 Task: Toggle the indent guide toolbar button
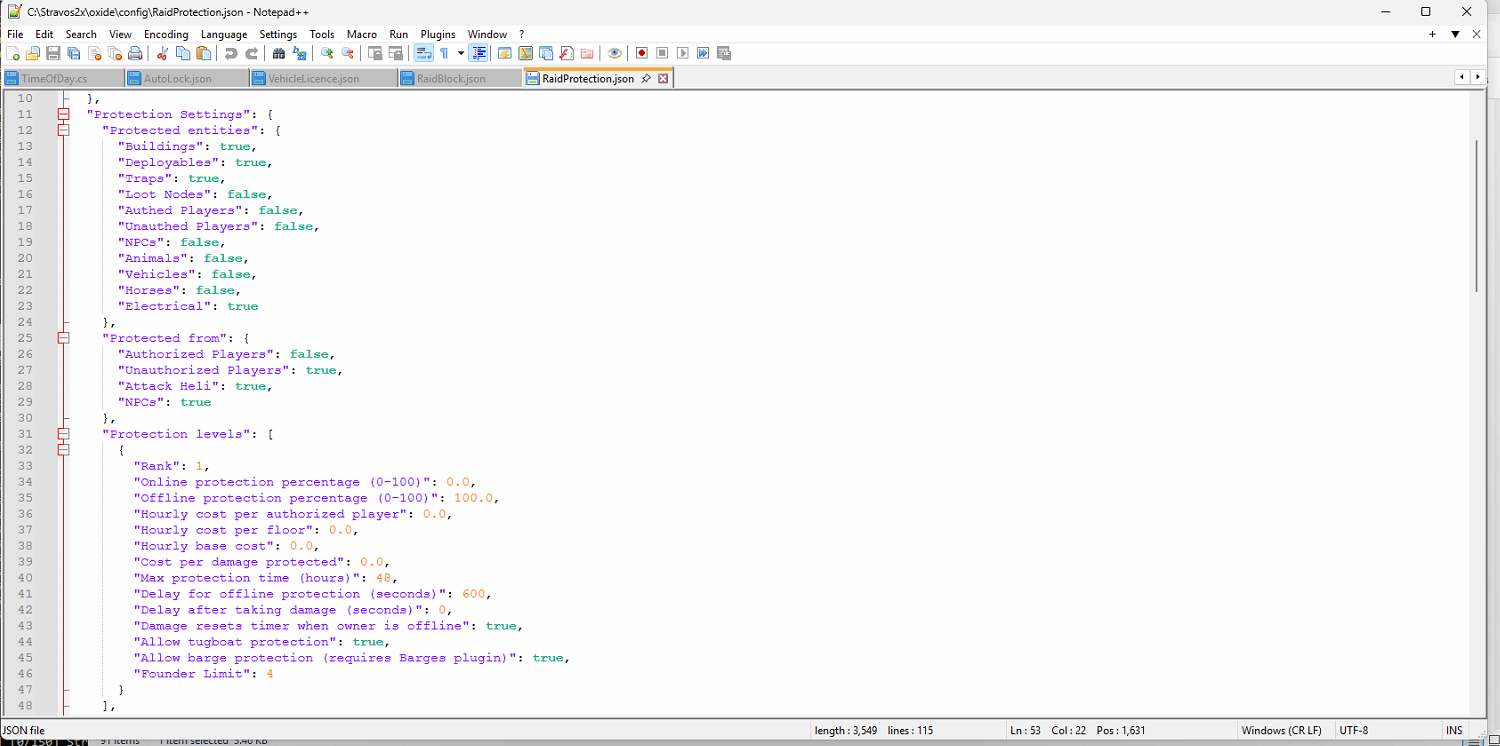[x=479, y=53]
